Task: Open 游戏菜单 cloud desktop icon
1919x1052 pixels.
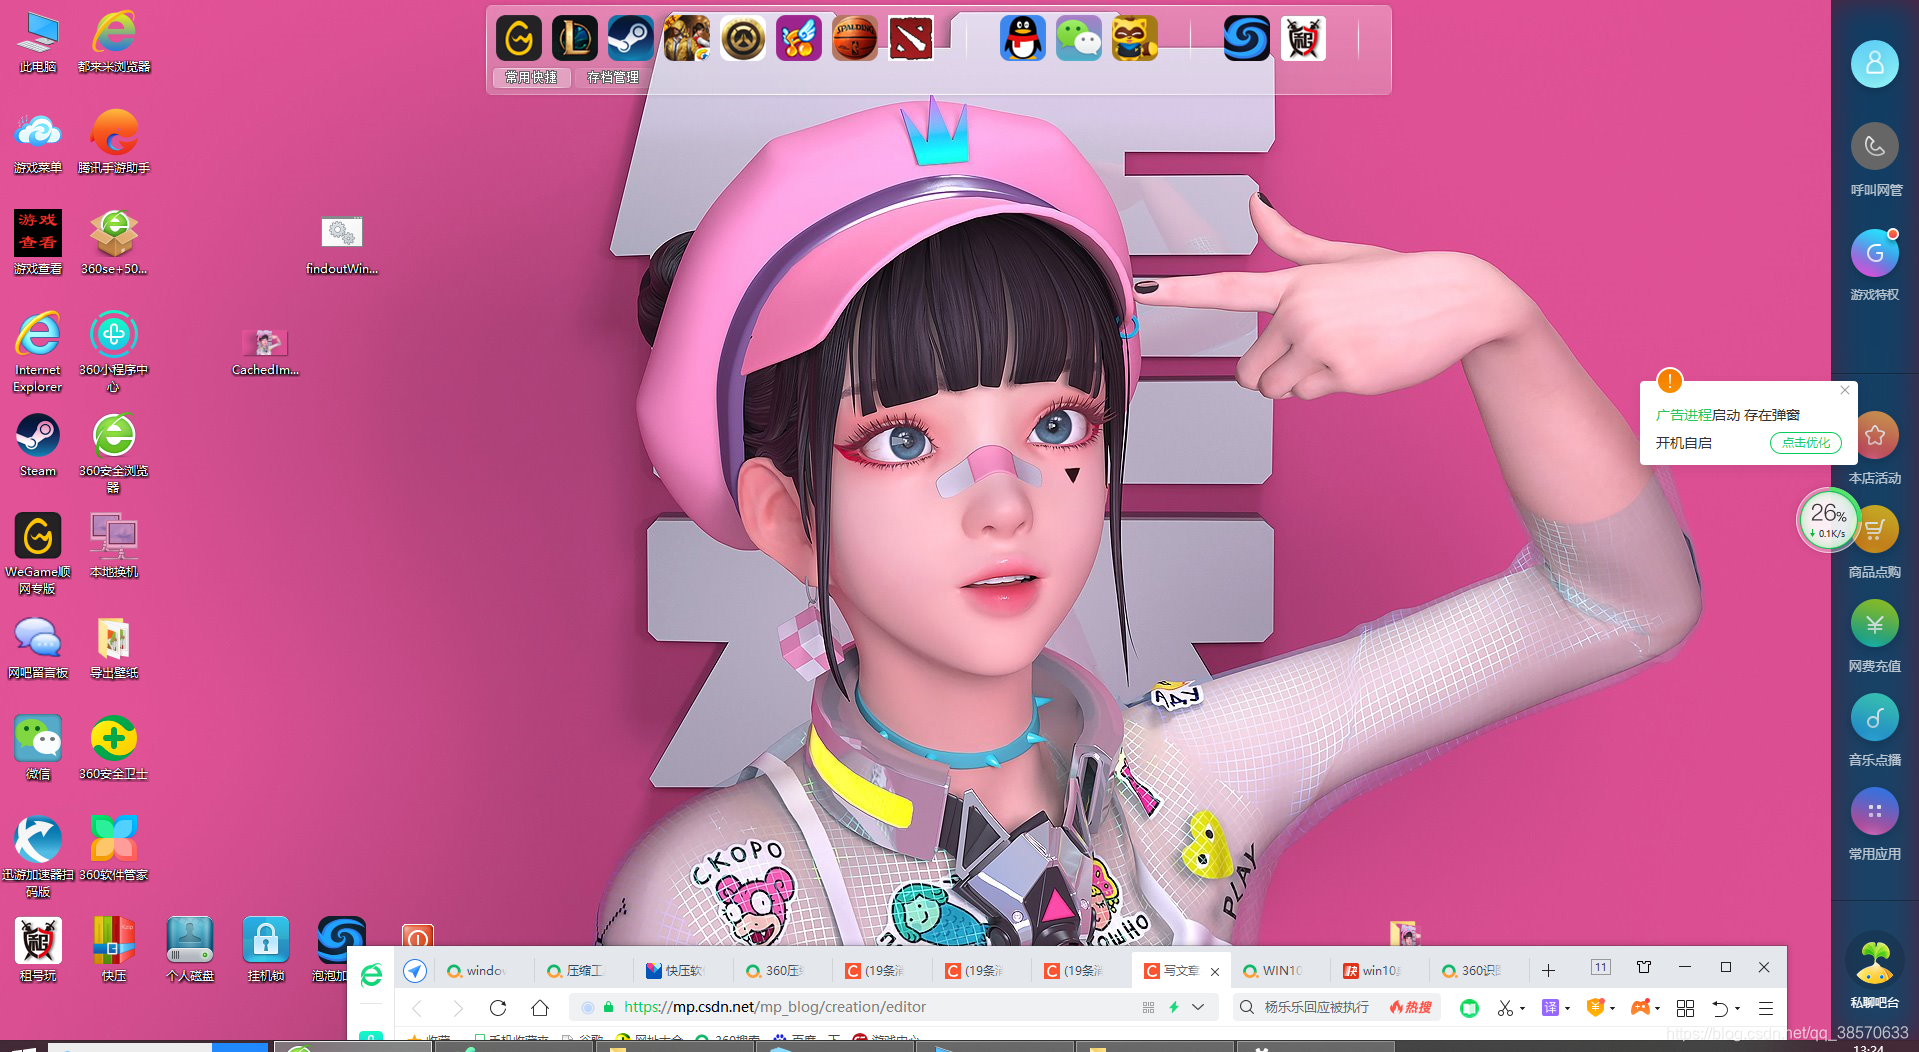Action: pyautogui.click(x=38, y=143)
